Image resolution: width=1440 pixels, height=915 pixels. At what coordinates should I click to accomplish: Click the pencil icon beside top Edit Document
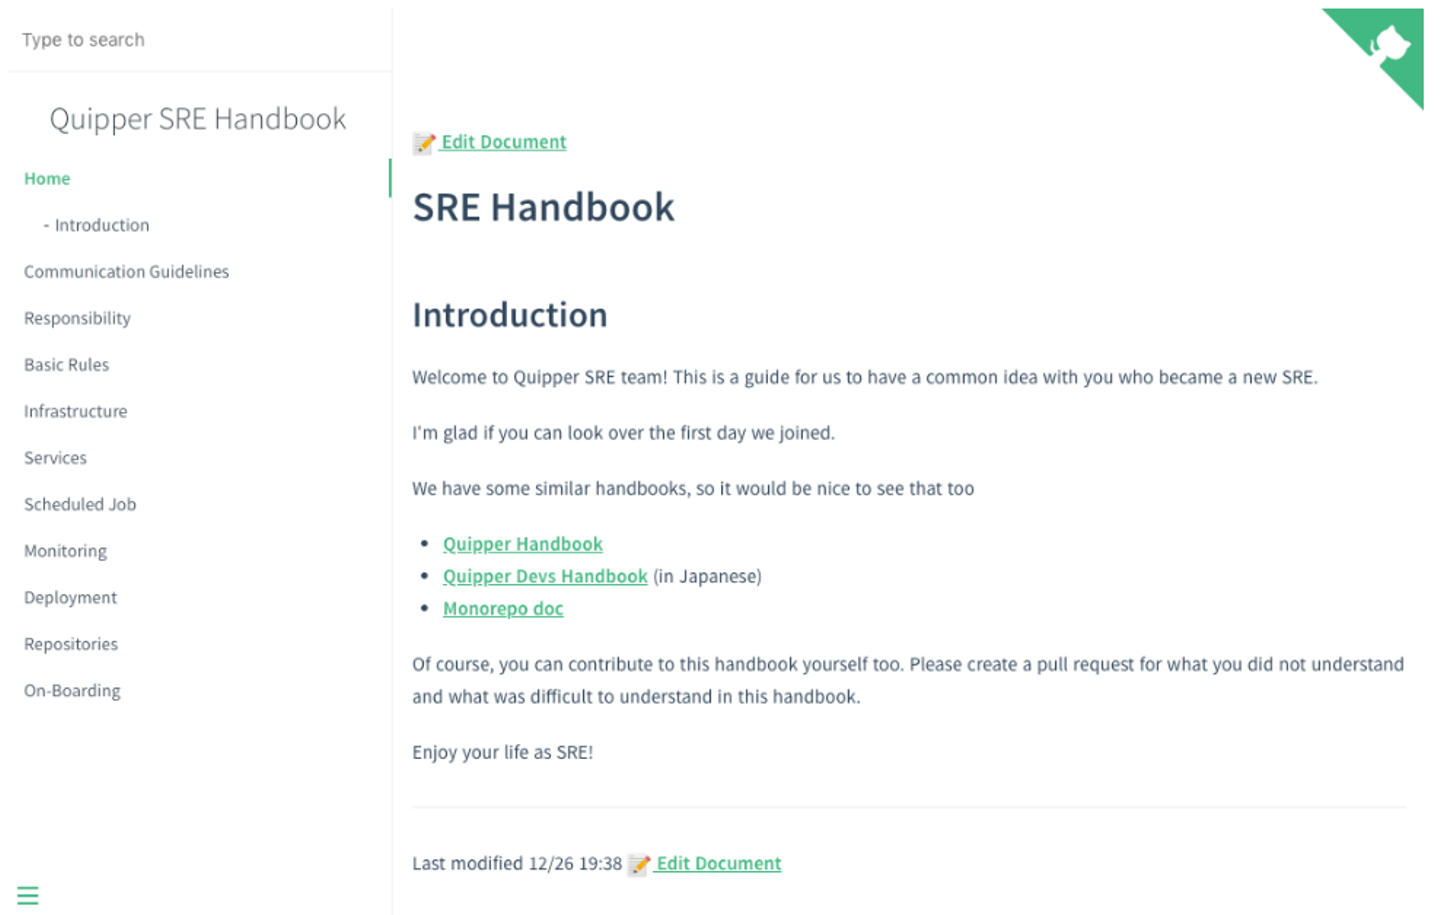tap(424, 143)
